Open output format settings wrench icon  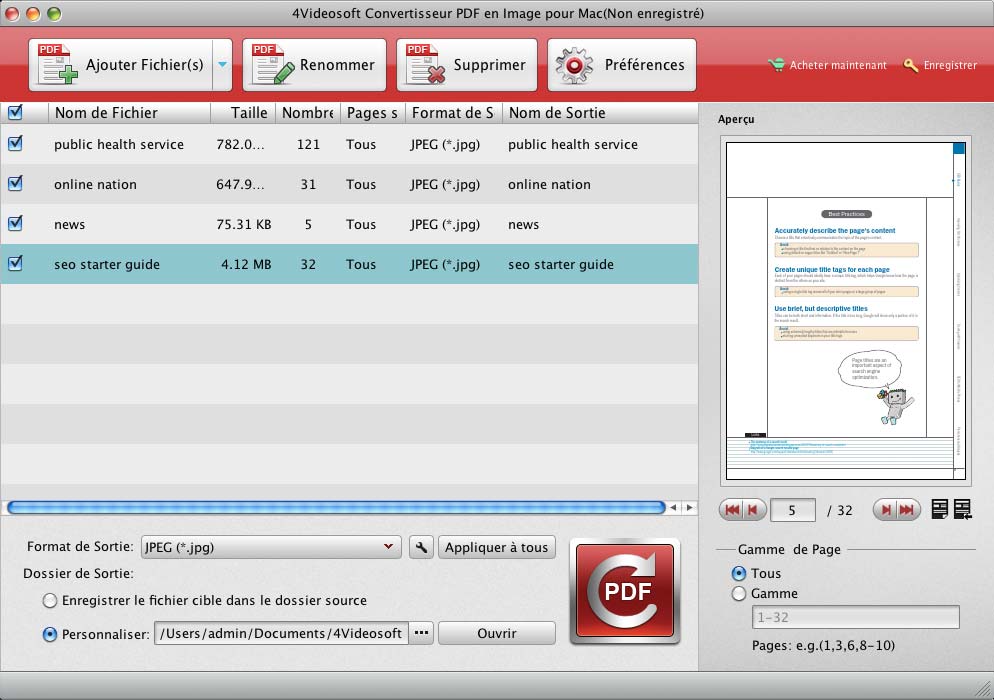tap(420, 547)
